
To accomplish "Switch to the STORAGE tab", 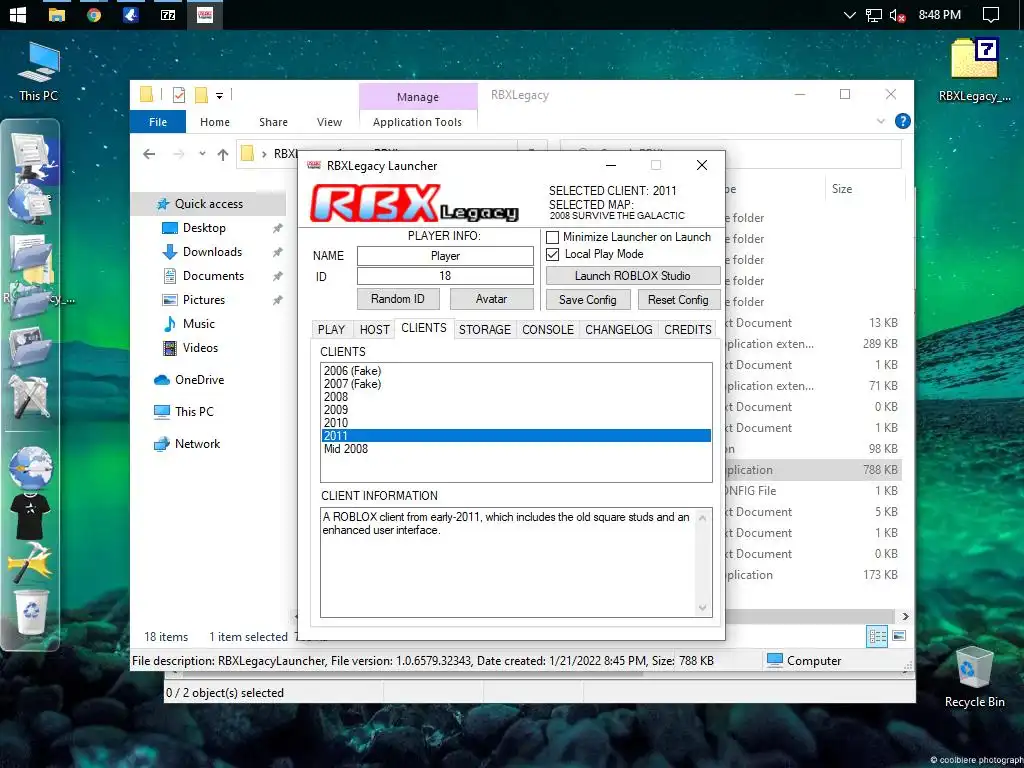I will (485, 330).
